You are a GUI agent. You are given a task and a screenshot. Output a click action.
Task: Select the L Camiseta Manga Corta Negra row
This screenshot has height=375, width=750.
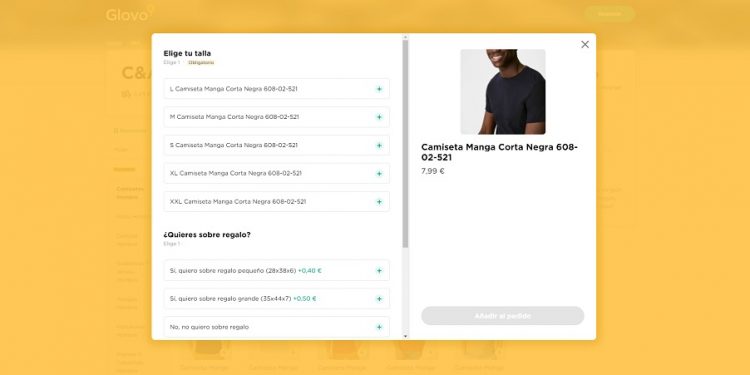coord(276,89)
